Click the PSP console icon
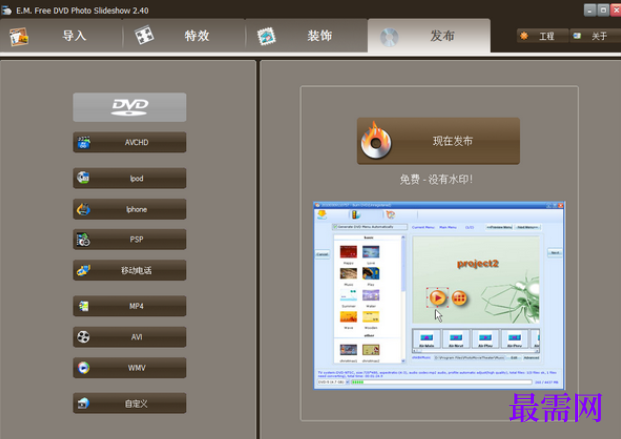Screen dimensions: 621x439 pyautogui.click(x=83, y=239)
